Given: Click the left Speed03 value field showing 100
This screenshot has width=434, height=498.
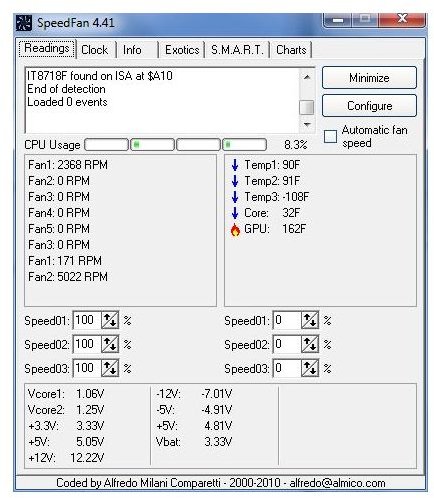Looking at the screenshot, I should (87, 368).
